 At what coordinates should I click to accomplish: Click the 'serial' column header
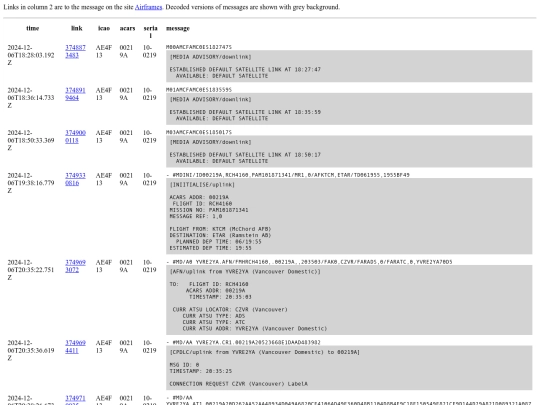(150, 32)
